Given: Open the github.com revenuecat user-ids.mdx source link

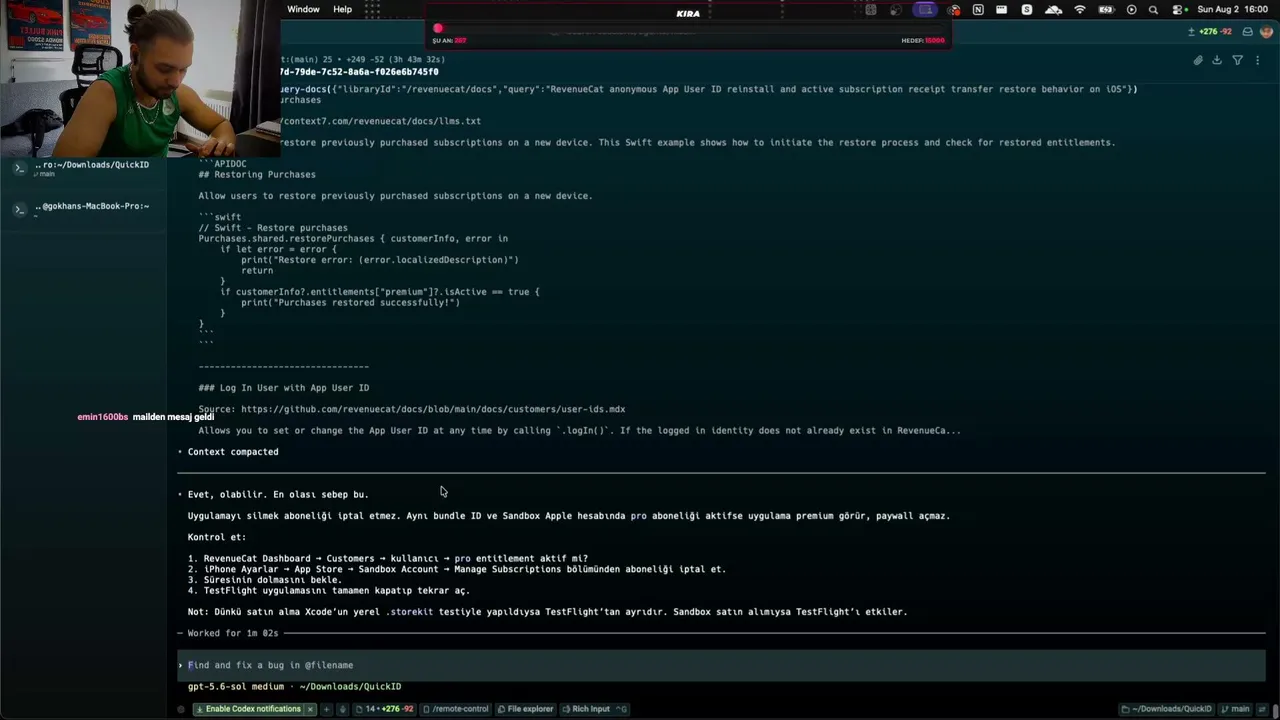Looking at the screenshot, I should click(x=433, y=409).
